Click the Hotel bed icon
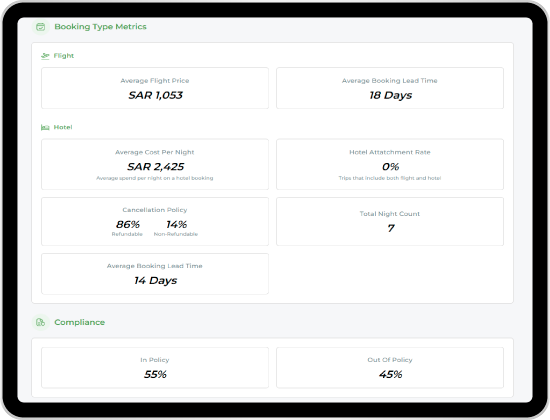 point(45,127)
